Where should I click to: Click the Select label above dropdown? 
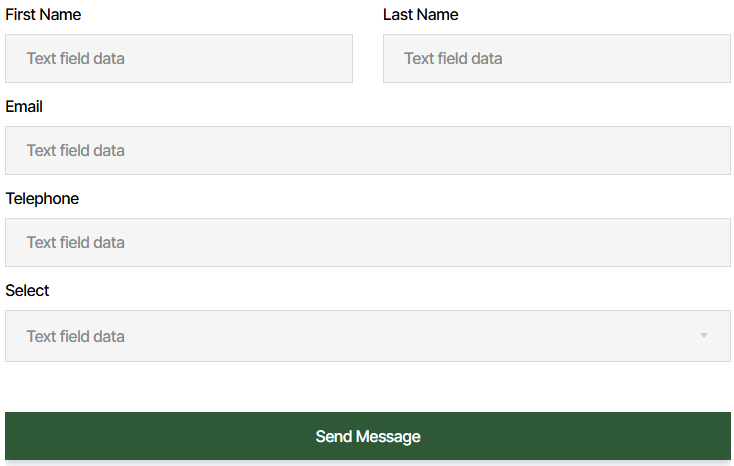(27, 291)
